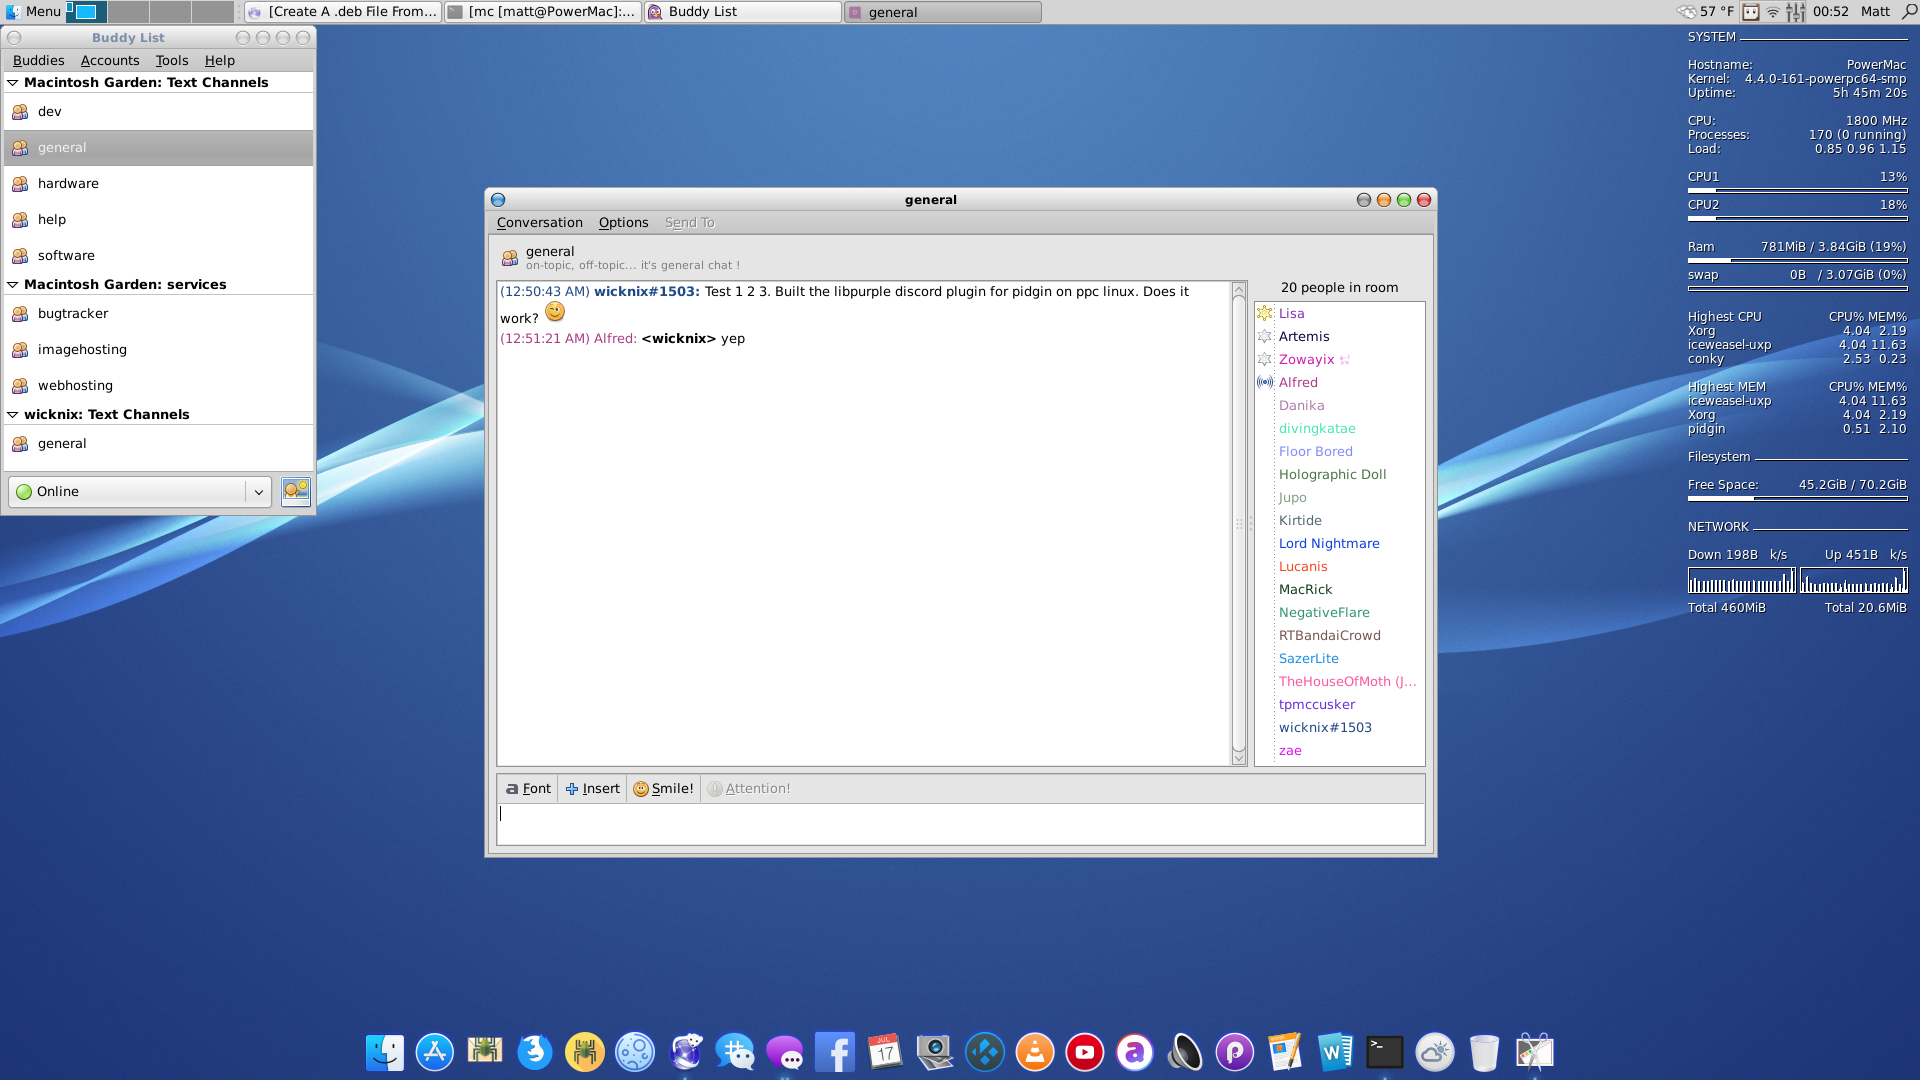Click the message input field

pos(960,824)
